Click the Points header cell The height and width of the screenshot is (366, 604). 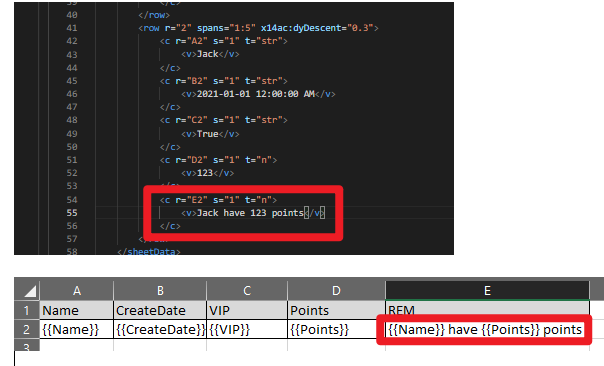[336, 311]
